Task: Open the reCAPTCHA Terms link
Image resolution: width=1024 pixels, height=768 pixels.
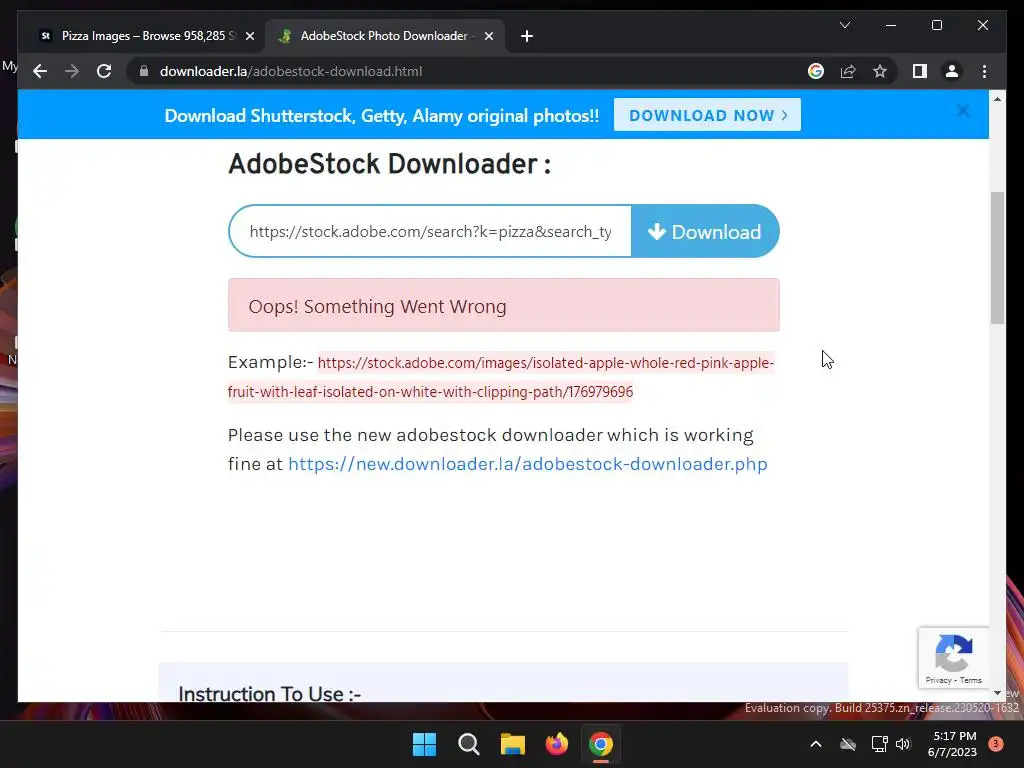Action: (970, 680)
